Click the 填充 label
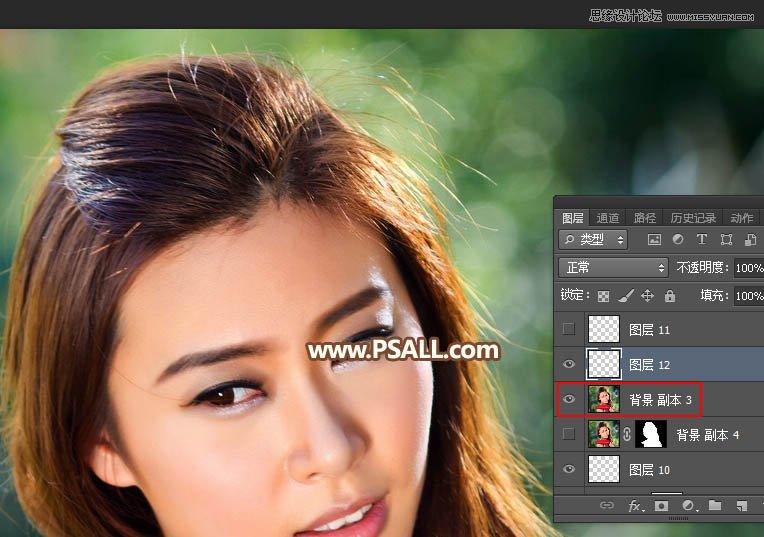The height and width of the screenshot is (537, 764). click(x=714, y=295)
